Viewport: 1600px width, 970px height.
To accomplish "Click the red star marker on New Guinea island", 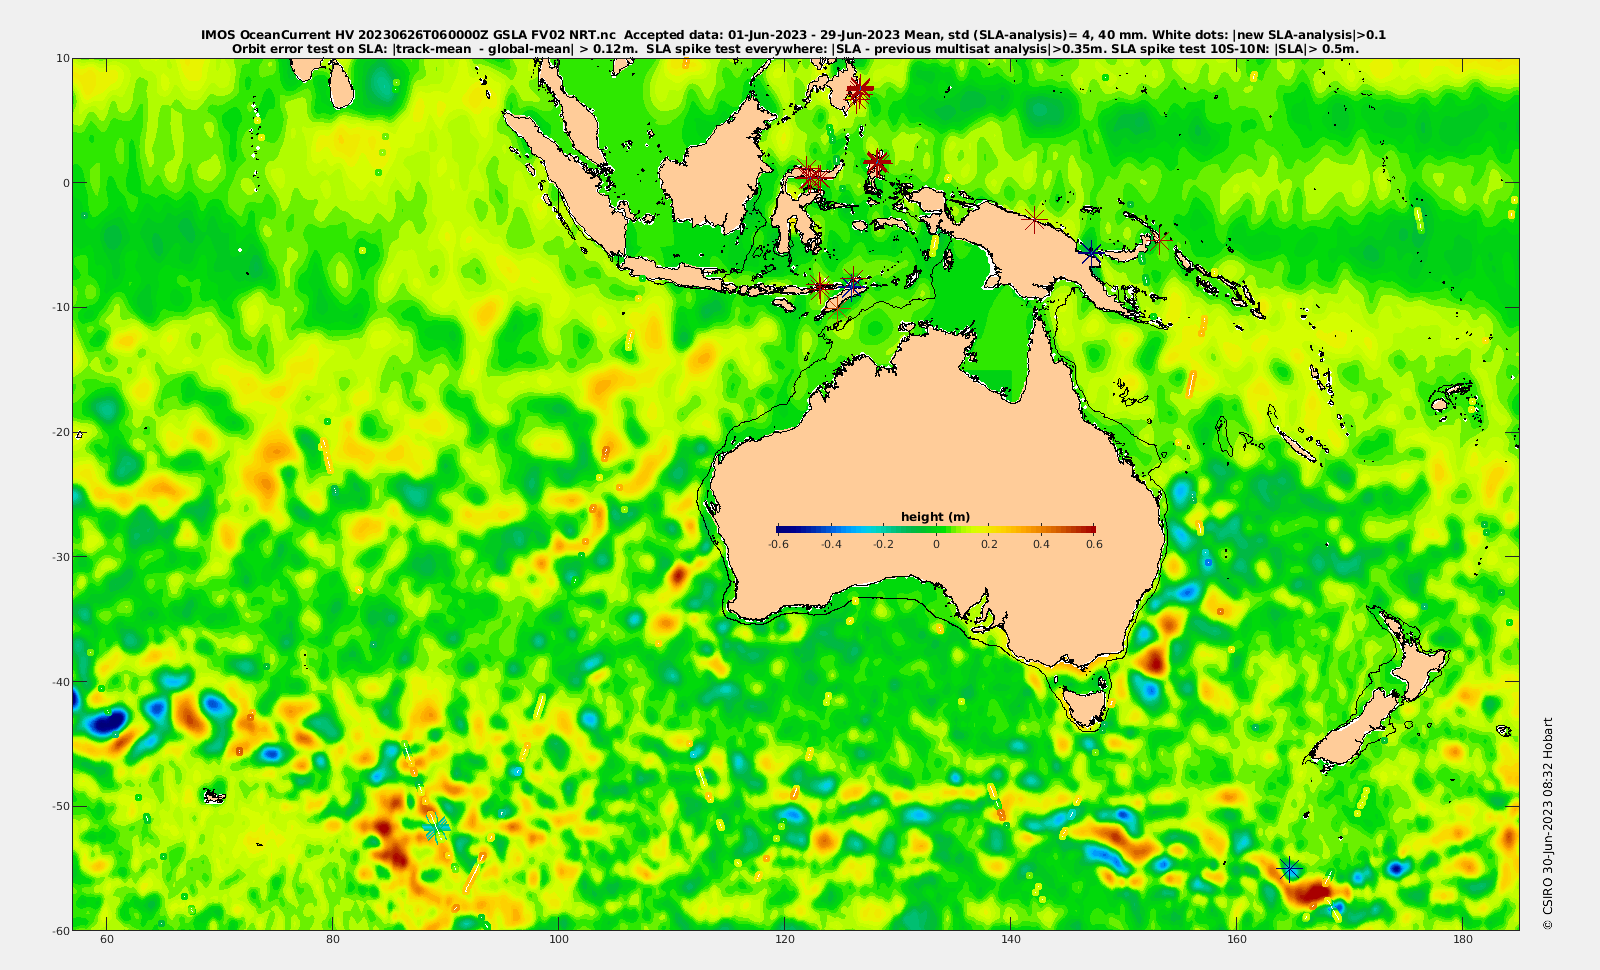I will click(x=1035, y=219).
